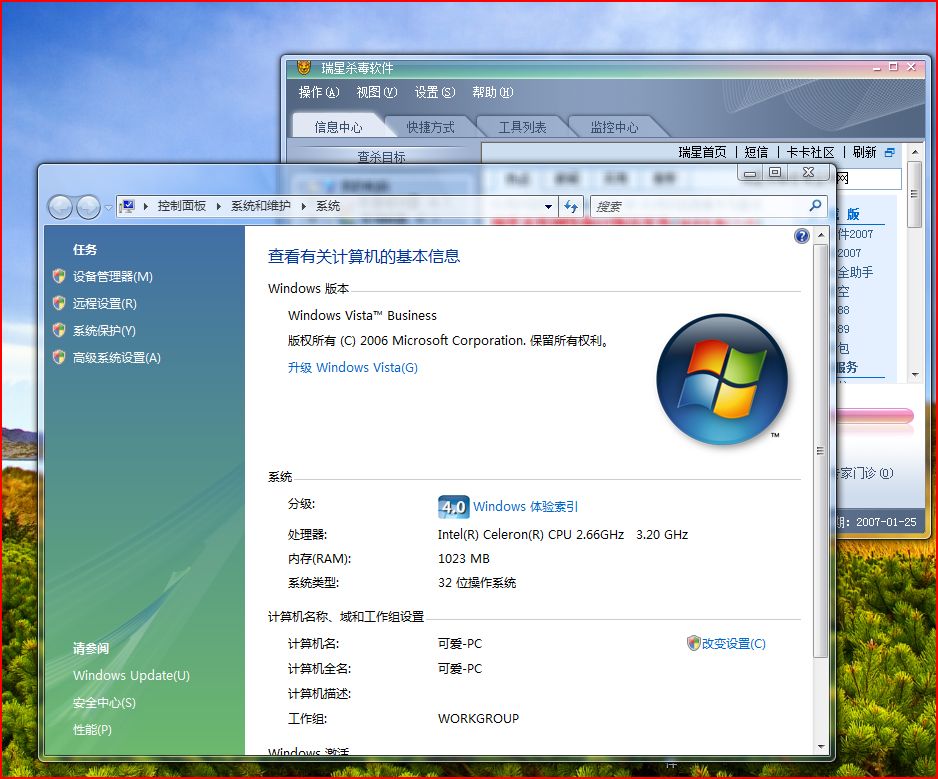Click the Refresh button next to address bar

click(x=571, y=206)
